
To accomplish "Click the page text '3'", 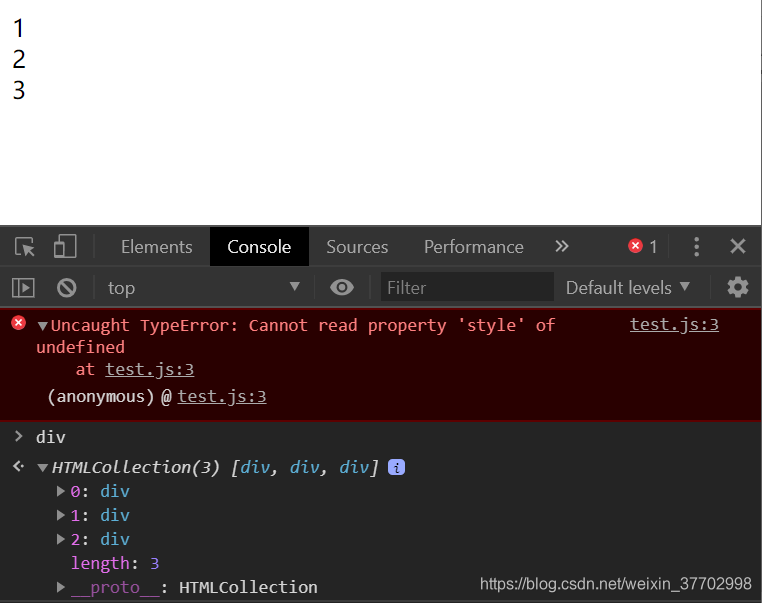I will pyautogui.click(x=18, y=90).
